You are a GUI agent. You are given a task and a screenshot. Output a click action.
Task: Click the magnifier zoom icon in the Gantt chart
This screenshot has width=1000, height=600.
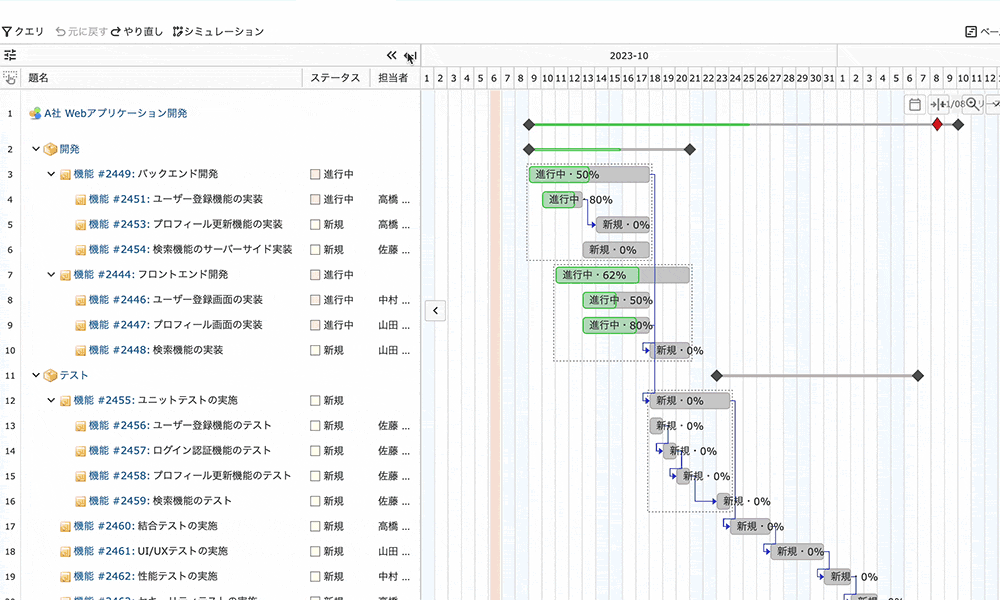tap(973, 104)
